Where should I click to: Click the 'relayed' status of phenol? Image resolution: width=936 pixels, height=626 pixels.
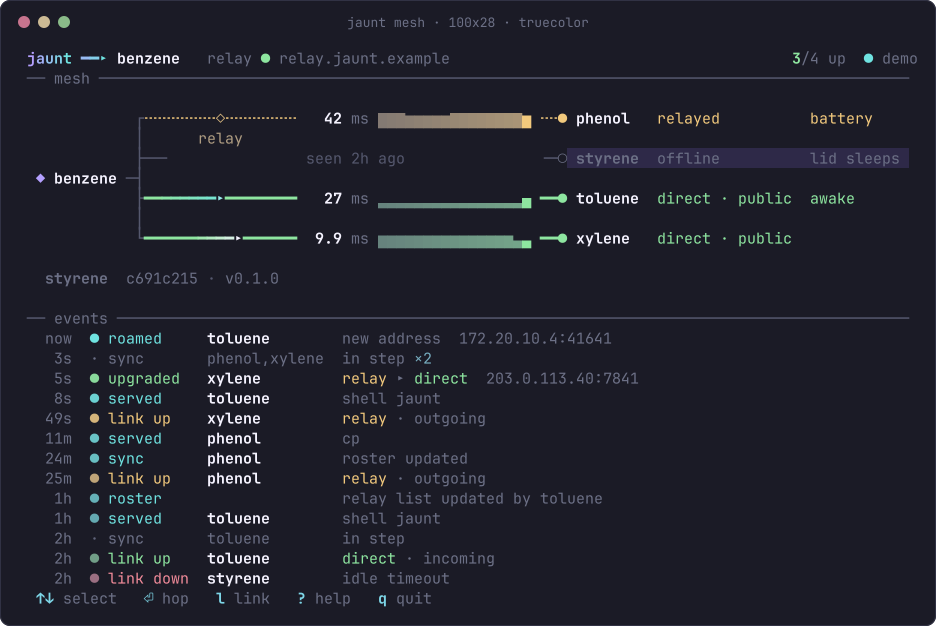[x=688, y=119]
